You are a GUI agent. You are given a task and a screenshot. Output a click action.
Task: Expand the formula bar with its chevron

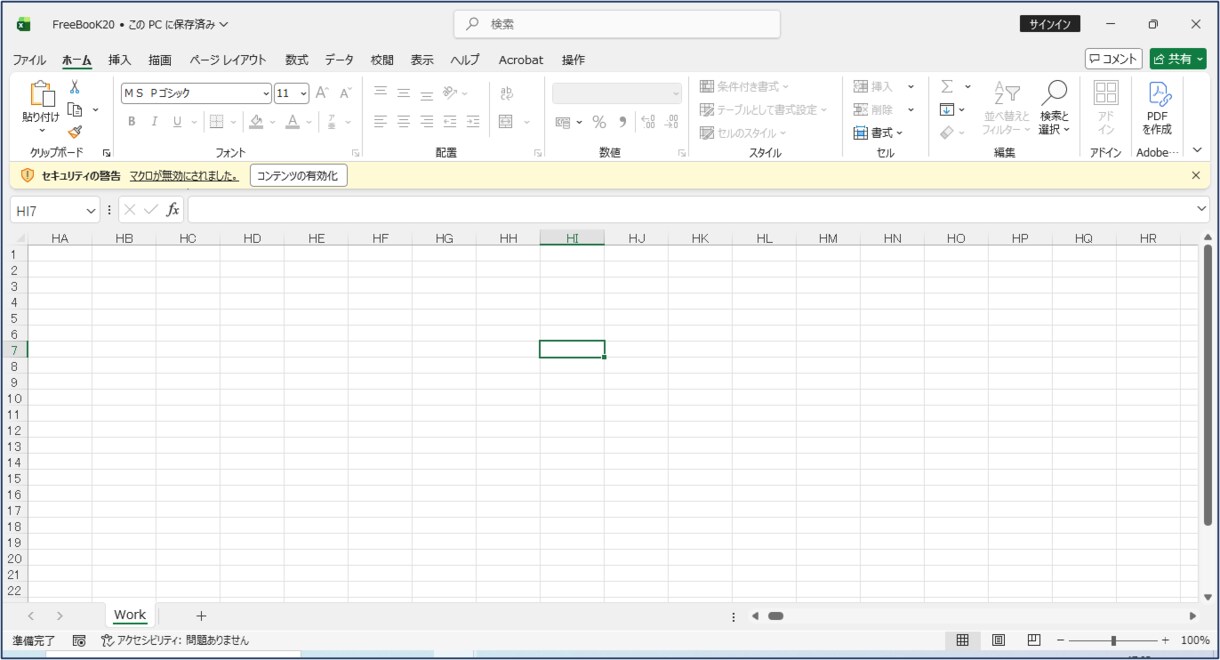(x=1202, y=209)
